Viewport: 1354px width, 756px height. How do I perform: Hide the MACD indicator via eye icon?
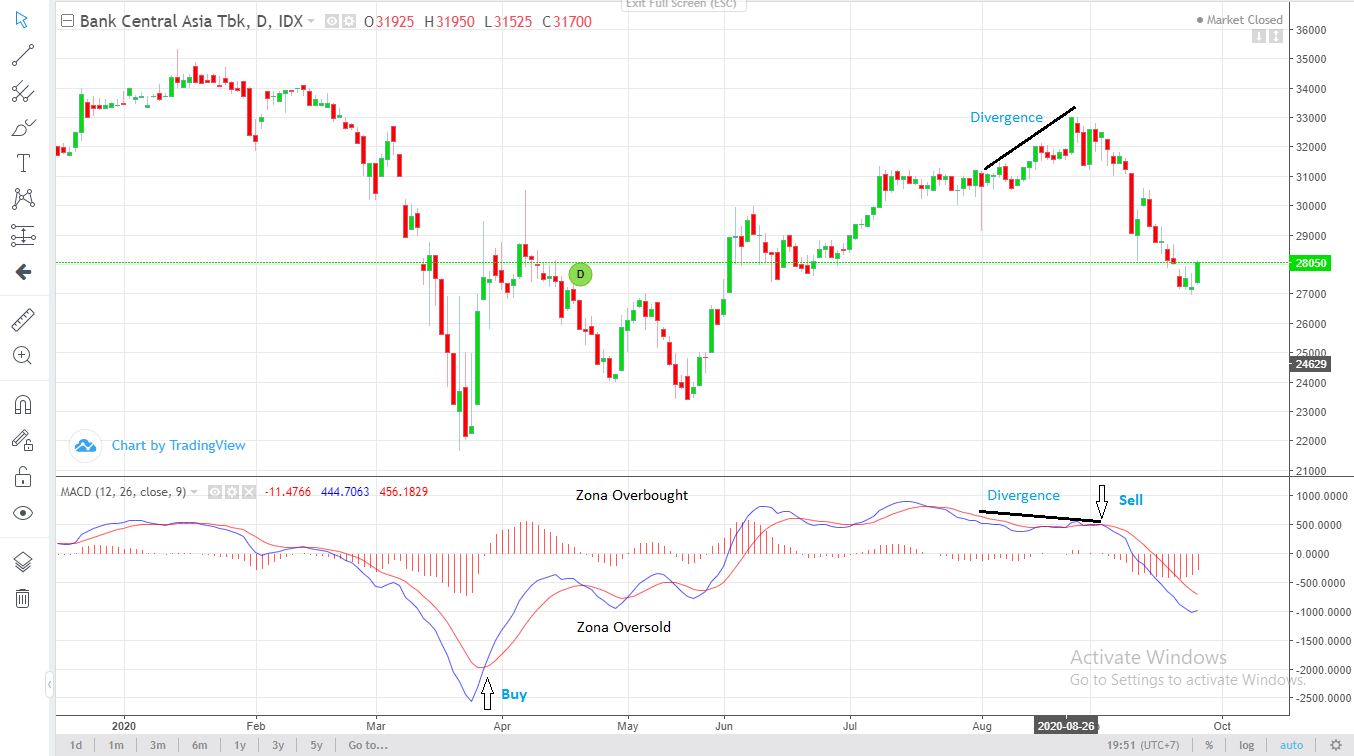tap(213, 492)
